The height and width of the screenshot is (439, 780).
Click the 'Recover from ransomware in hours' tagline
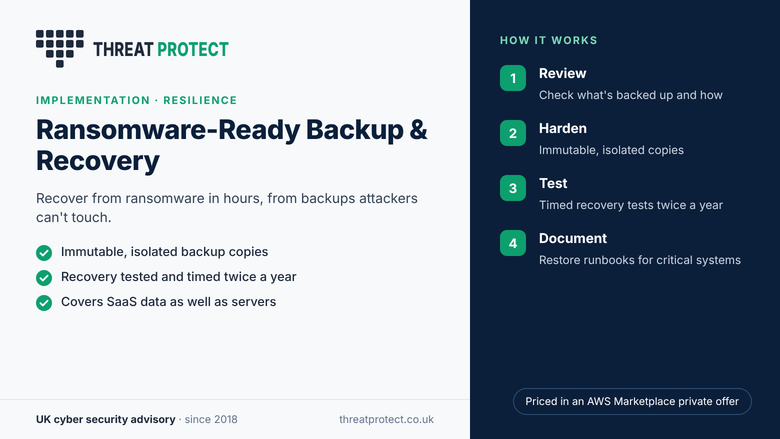click(227, 208)
